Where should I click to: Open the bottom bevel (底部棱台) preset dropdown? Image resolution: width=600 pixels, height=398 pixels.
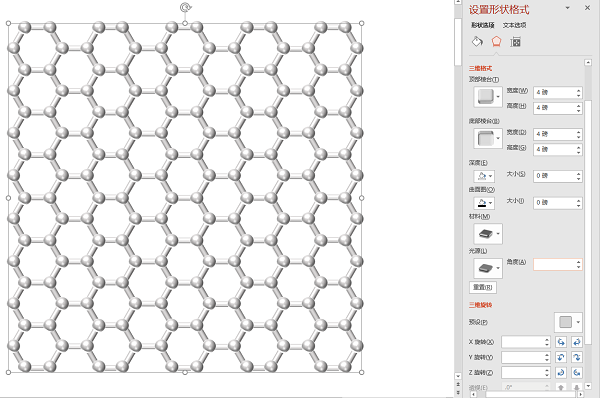click(488, 138)
